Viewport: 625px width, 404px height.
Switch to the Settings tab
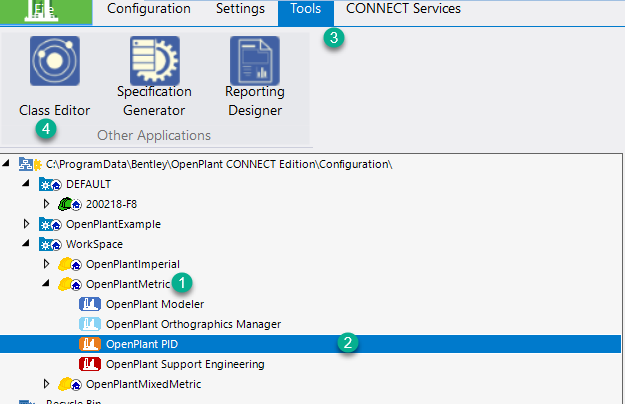tap(240, 9)
